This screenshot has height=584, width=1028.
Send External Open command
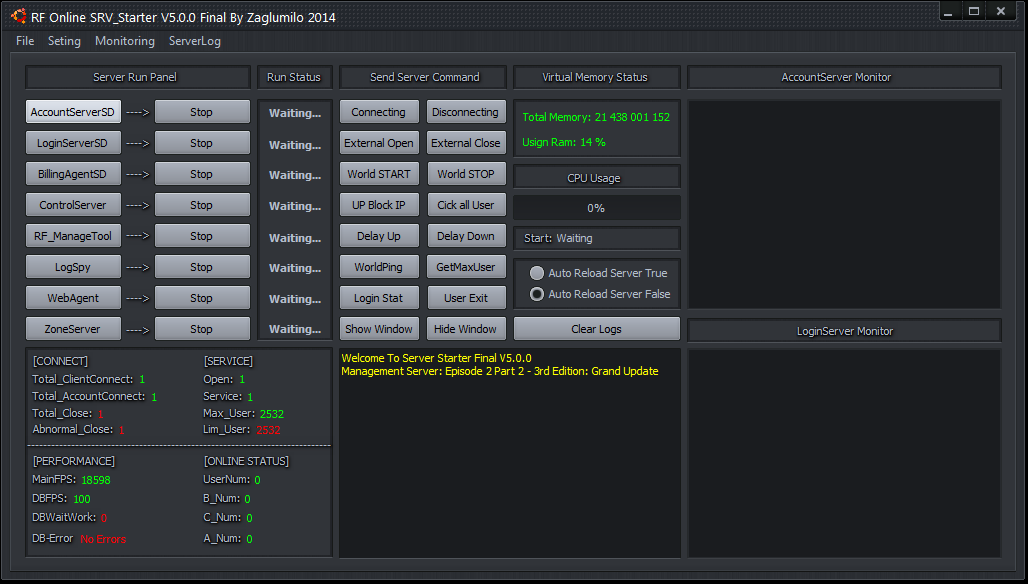click(x=379, y=143)
